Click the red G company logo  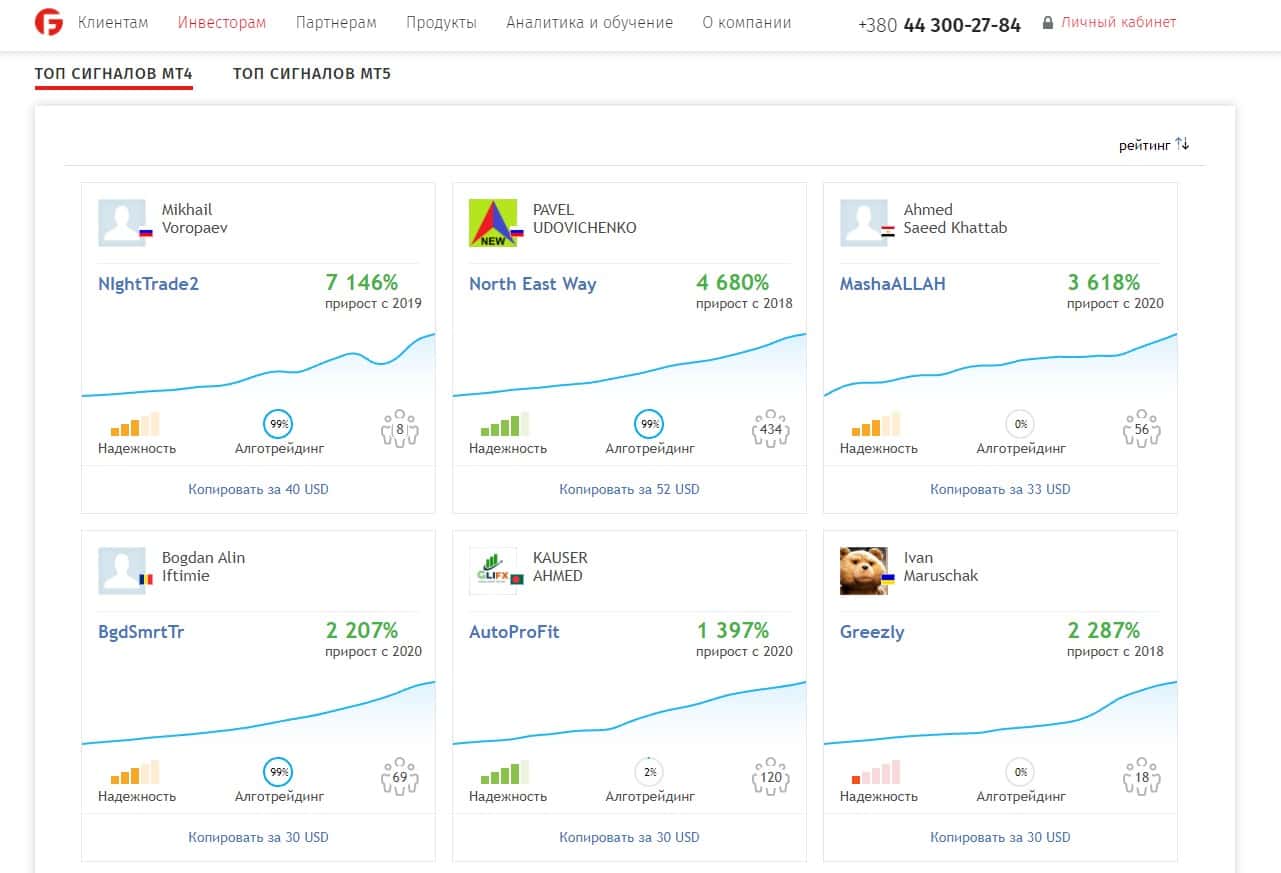click(x=48, y=23)
